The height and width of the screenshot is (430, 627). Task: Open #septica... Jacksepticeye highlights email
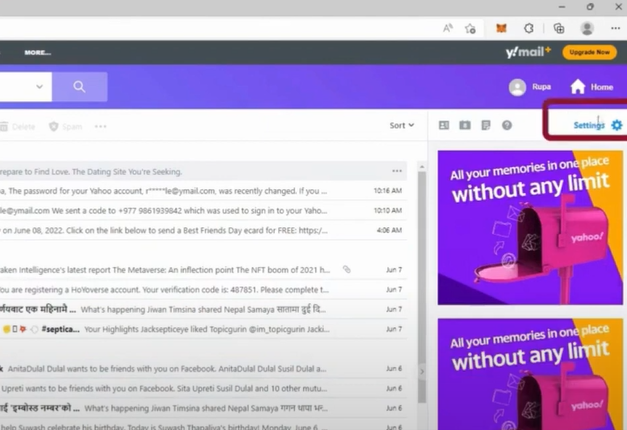point(204,329)
